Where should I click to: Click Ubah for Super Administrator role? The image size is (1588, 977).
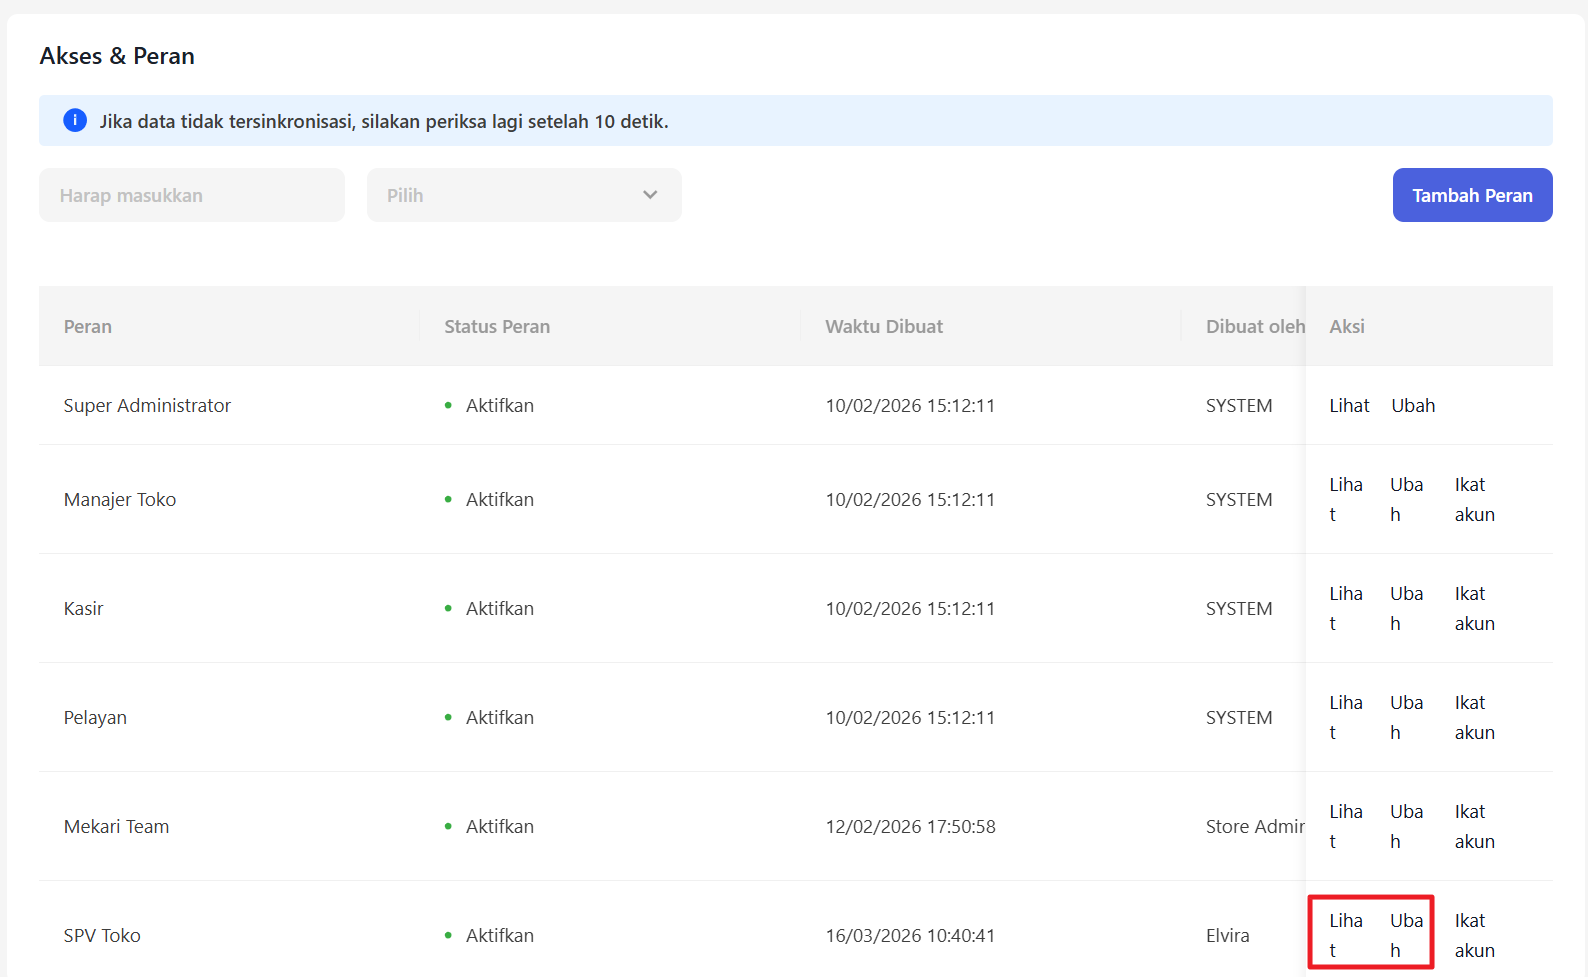[x=1413, y=405]
